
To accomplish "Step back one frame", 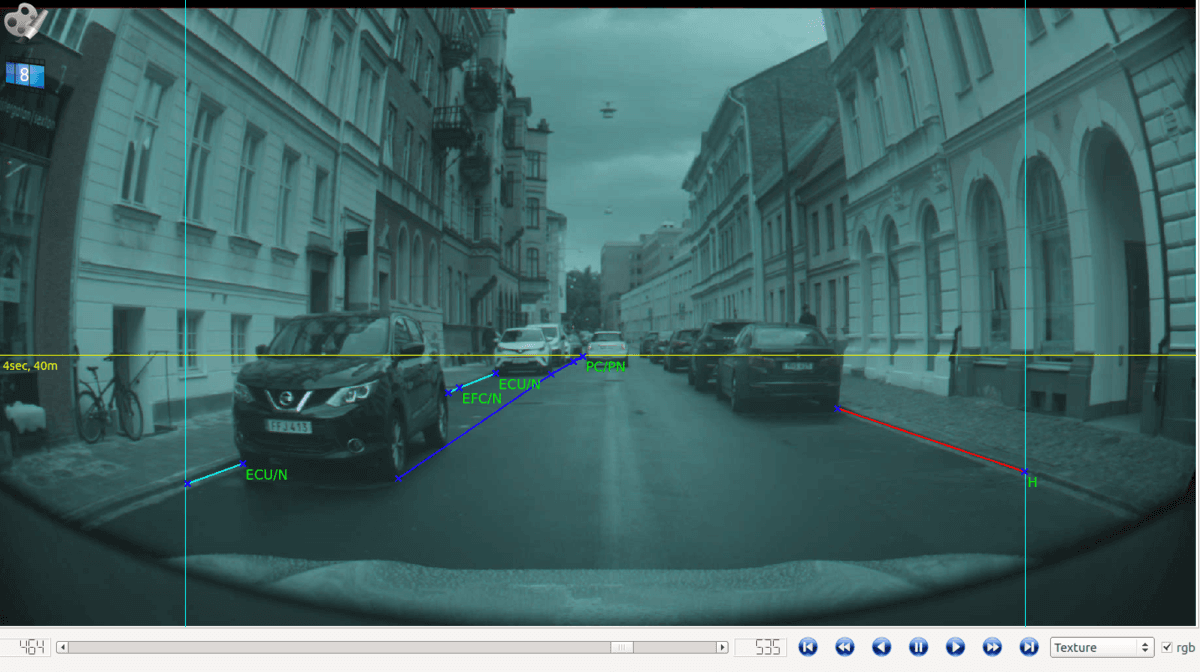I will click(882, 647).
